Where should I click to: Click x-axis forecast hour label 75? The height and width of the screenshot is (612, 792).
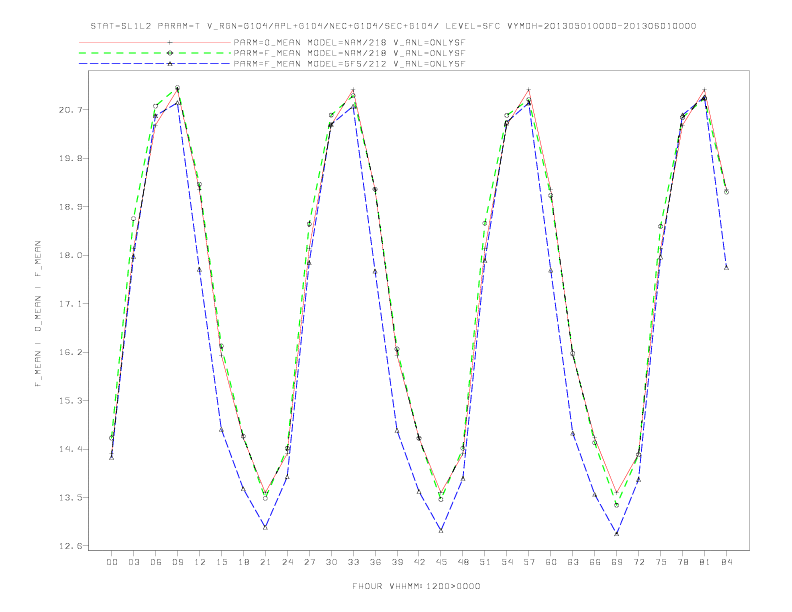point(661,562)
